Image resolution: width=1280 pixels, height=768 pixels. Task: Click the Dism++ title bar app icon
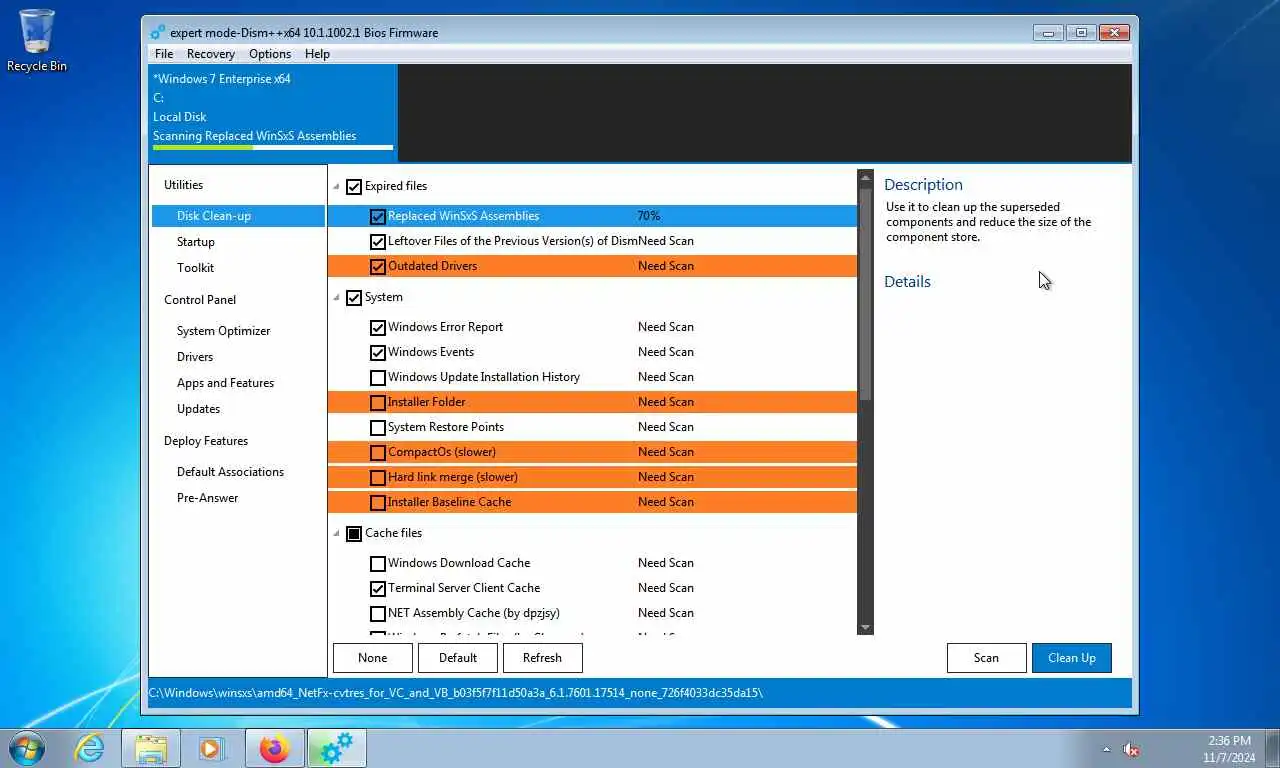pos(158,33)
